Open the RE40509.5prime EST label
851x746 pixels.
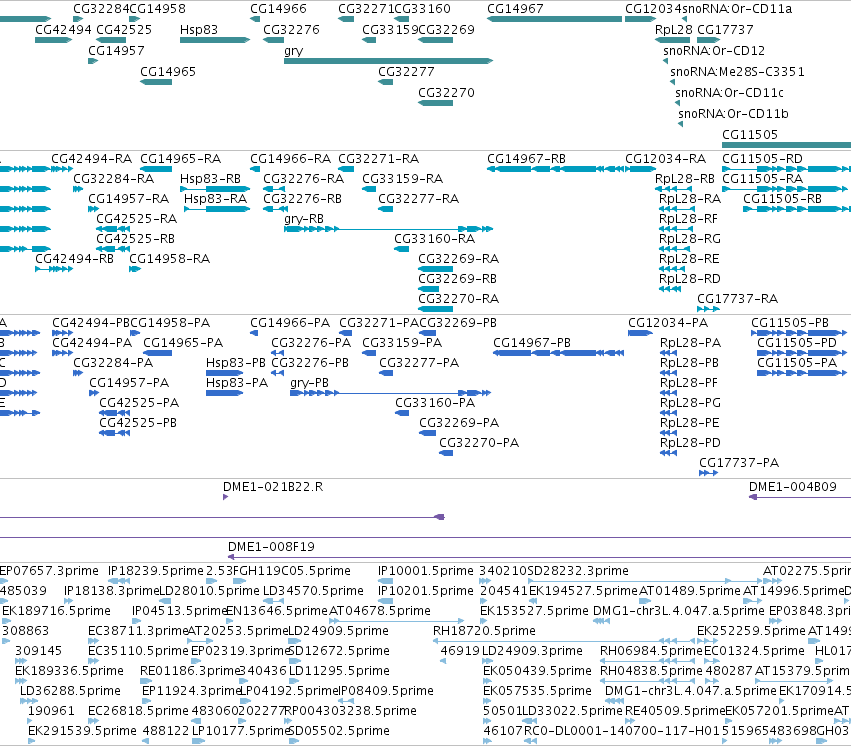675,711
